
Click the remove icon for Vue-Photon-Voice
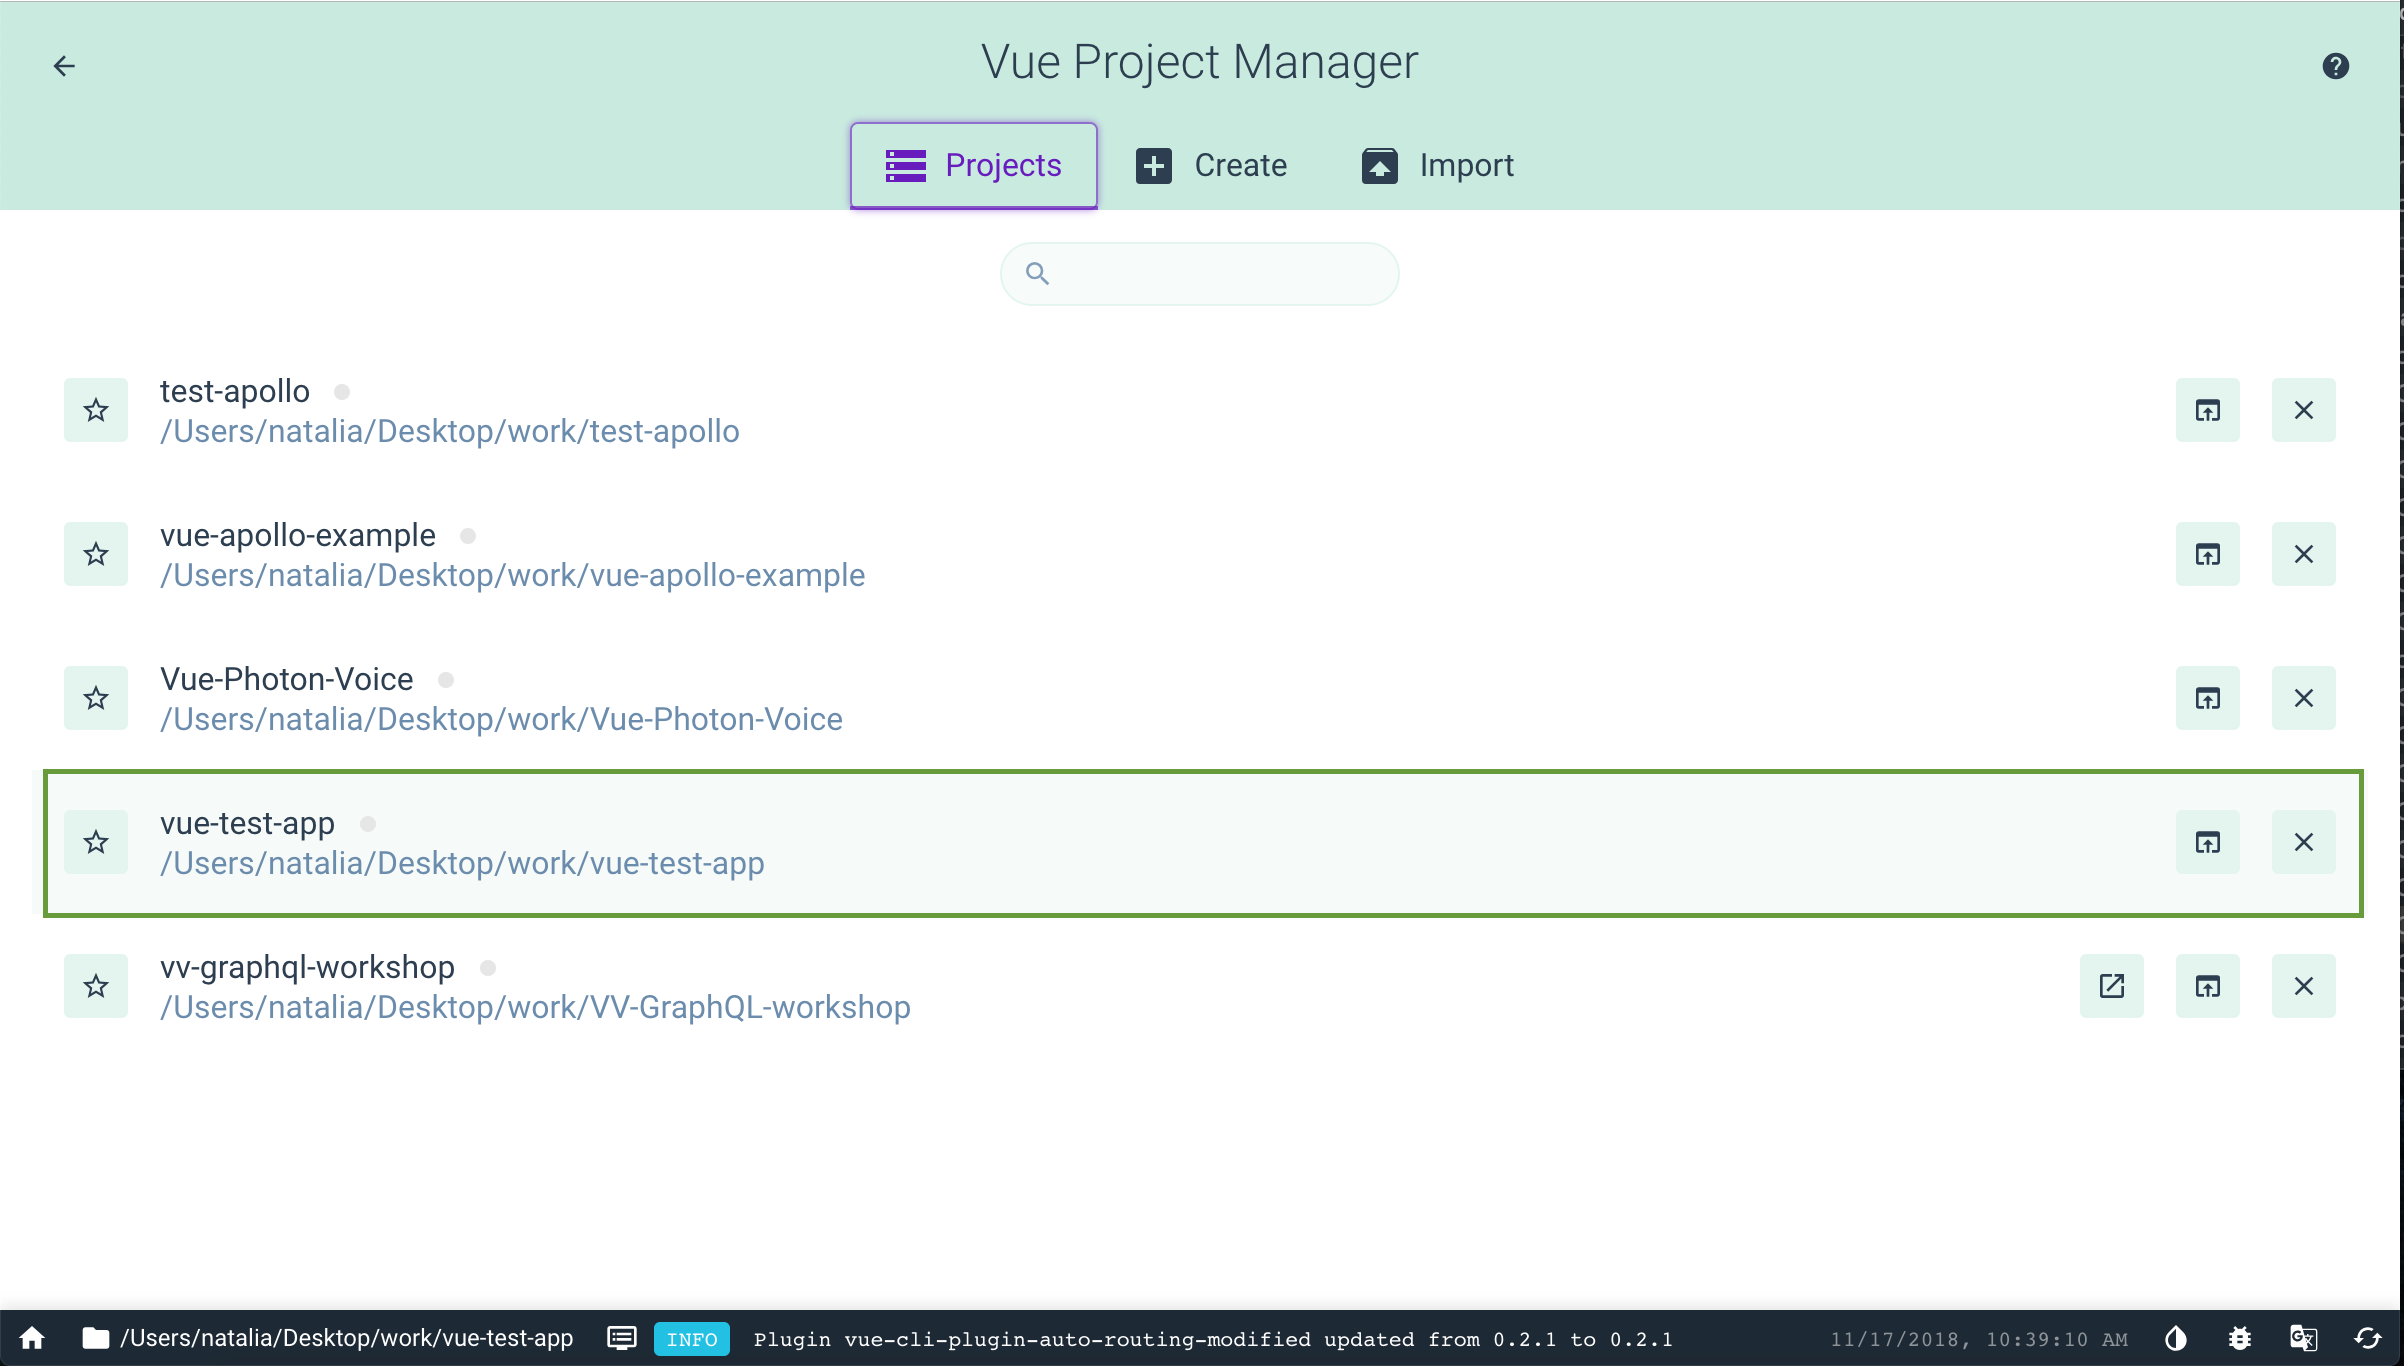click(2303, 697)
